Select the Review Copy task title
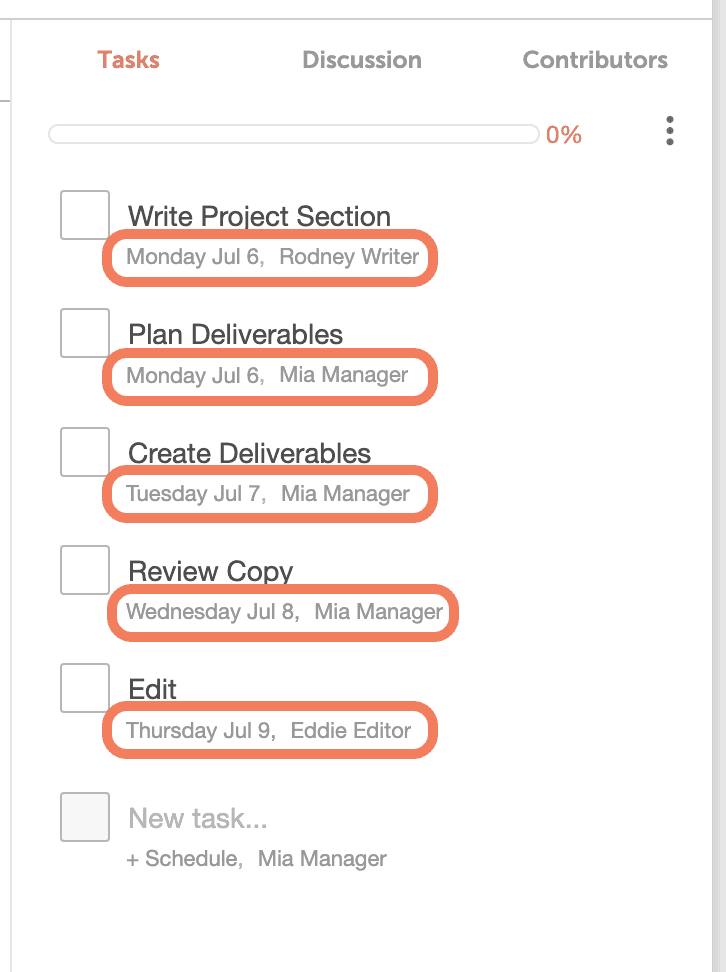 tap(210, 570)
